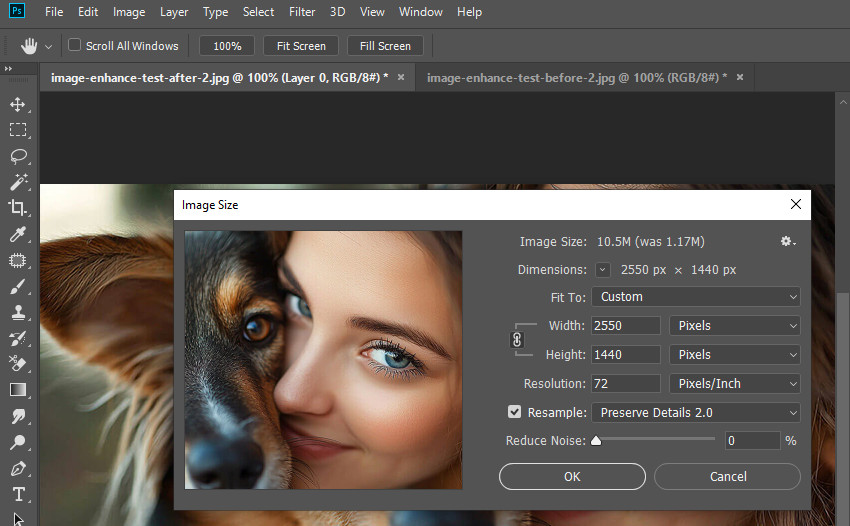This screenshot has height=526, width=850.
Task: Close the image-enhance-test-after-2.jpg tab
Action: [x=401, y=78]
